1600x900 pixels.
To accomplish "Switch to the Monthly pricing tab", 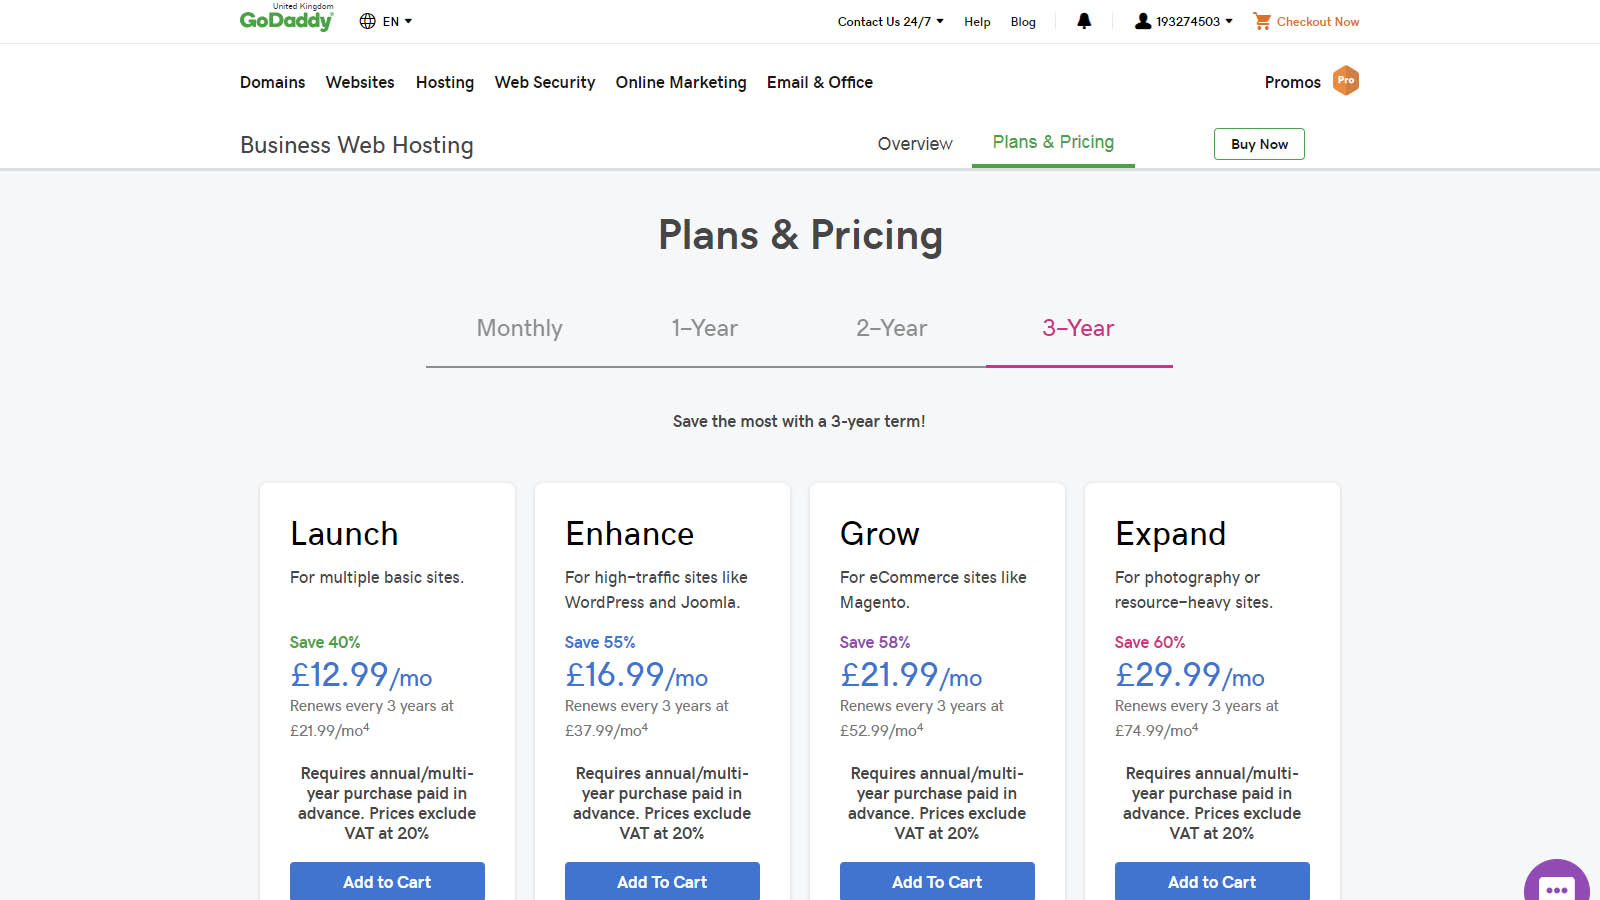I will (519, 328).
